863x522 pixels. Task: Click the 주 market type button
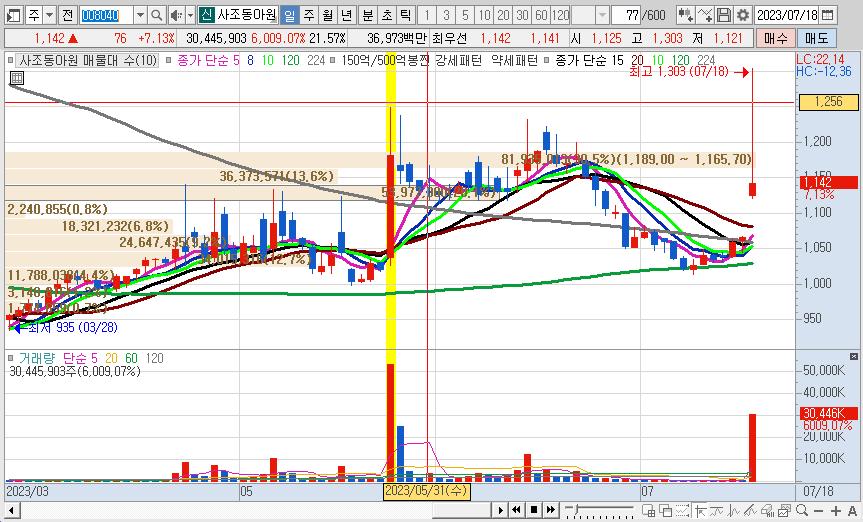point(34,15)
